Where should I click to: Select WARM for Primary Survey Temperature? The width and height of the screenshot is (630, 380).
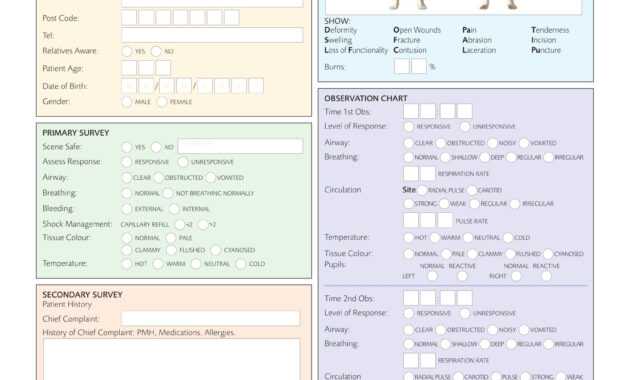tap(158, 264)
